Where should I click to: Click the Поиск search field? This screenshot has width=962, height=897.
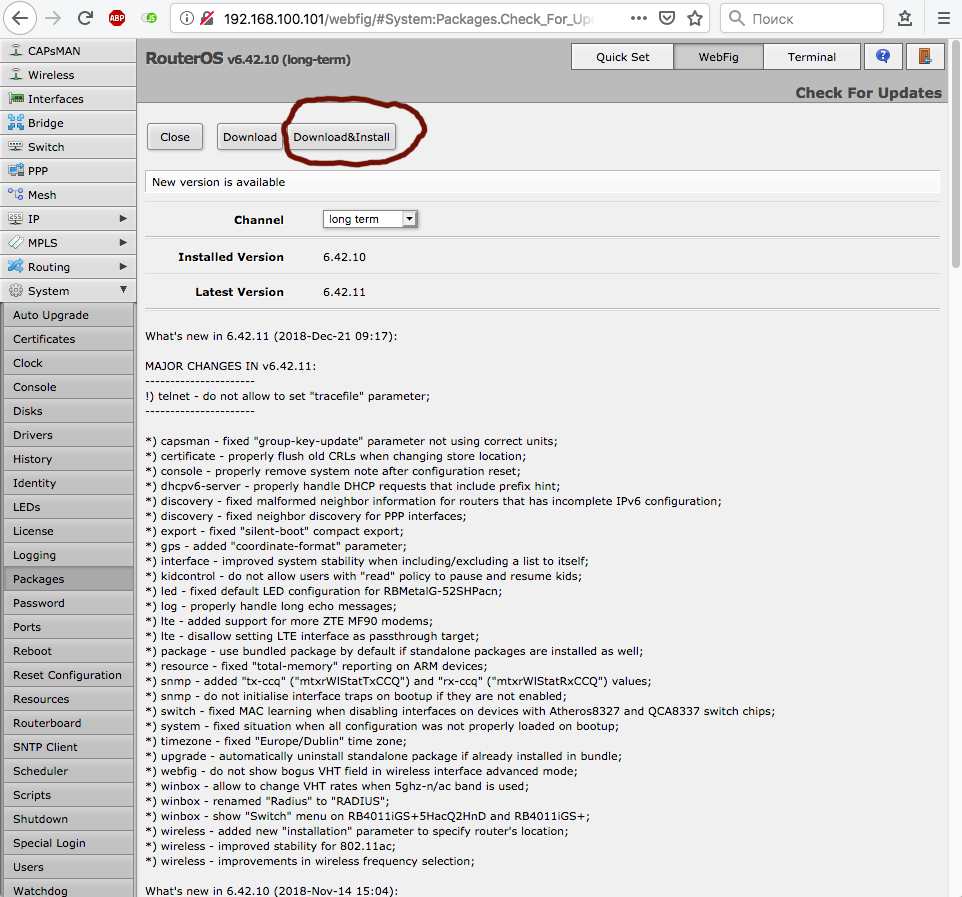(x=803, y=18)
